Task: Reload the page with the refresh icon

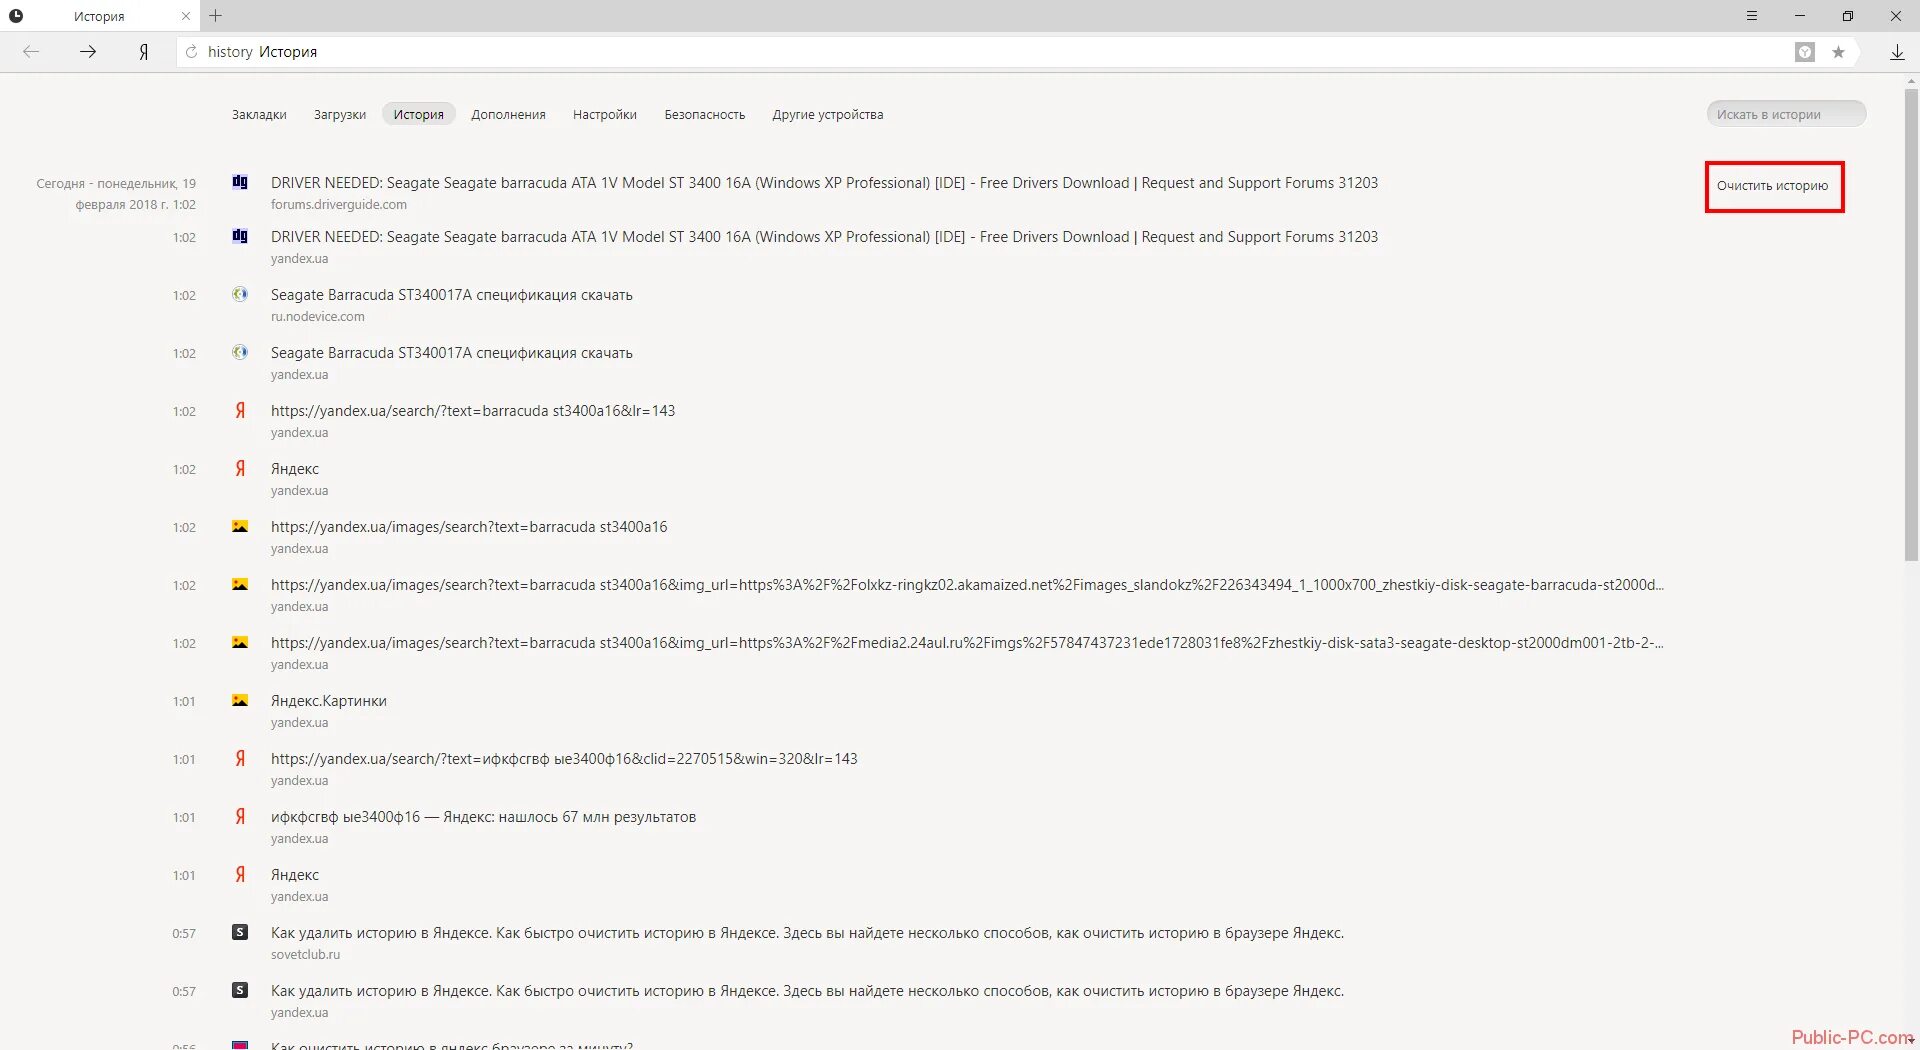Action: pos(191,52)
